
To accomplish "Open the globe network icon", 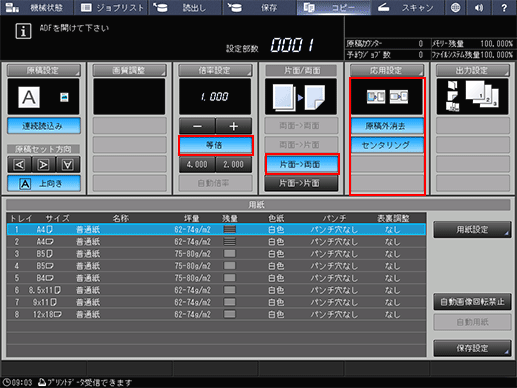I will (455, 8).
